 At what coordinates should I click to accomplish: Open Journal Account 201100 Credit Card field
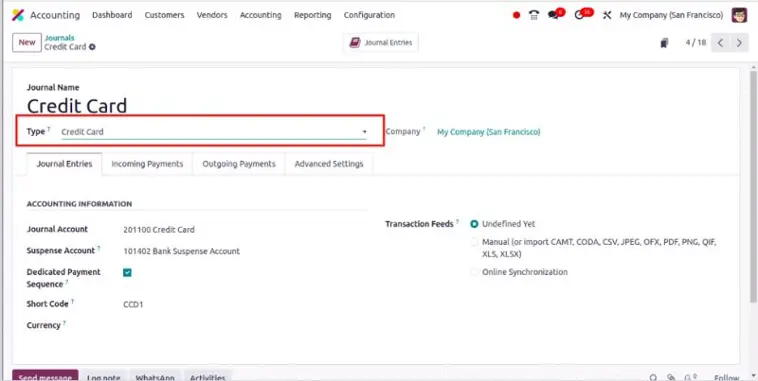[x=159, y=230]
